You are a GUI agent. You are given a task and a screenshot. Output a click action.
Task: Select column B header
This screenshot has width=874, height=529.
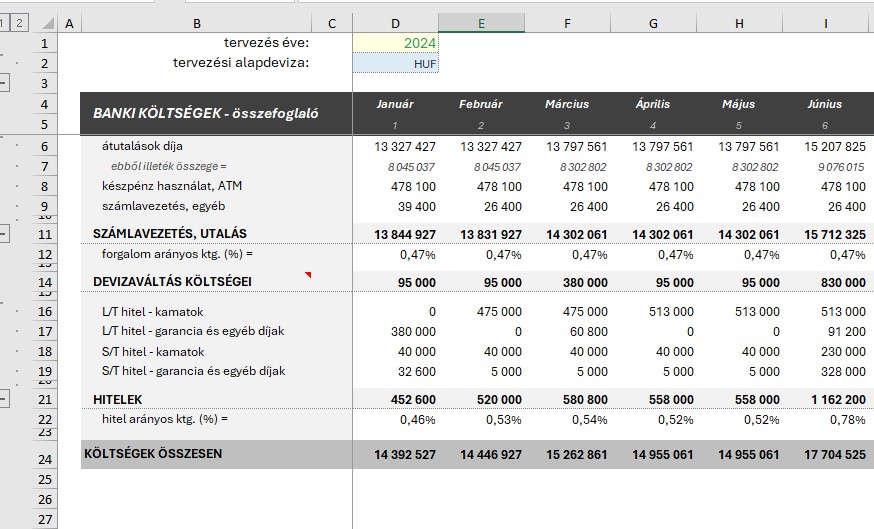(x=196, y=23)
